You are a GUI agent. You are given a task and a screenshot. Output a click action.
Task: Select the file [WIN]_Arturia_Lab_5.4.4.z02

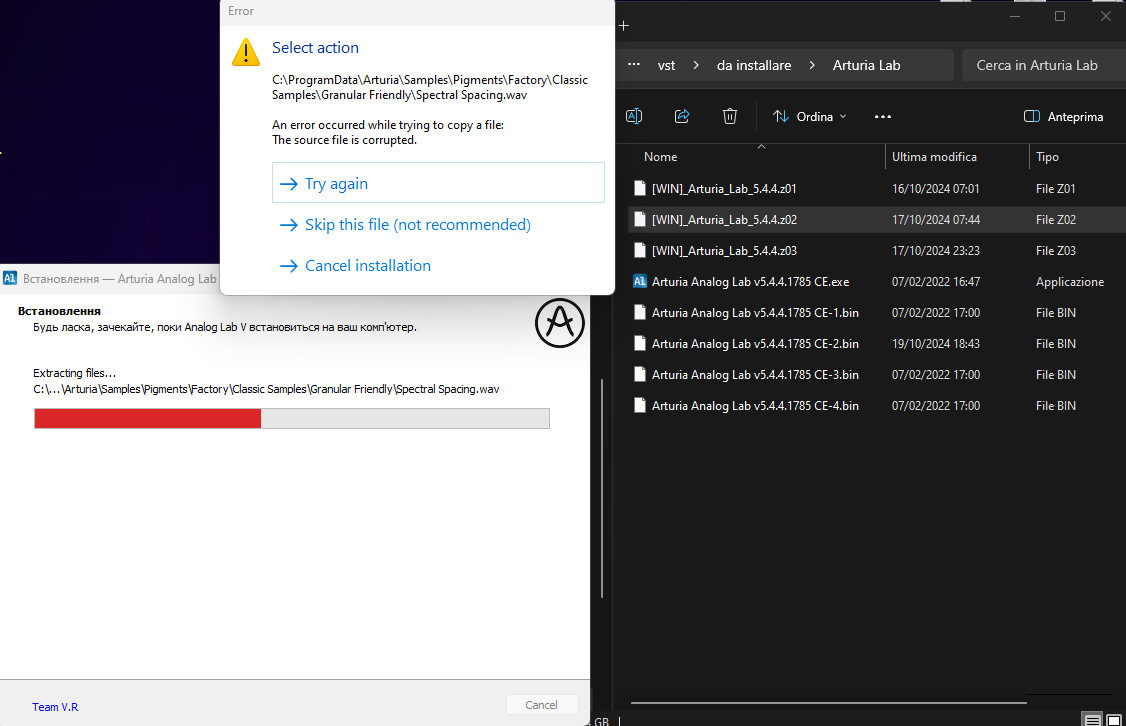[724, 220]
